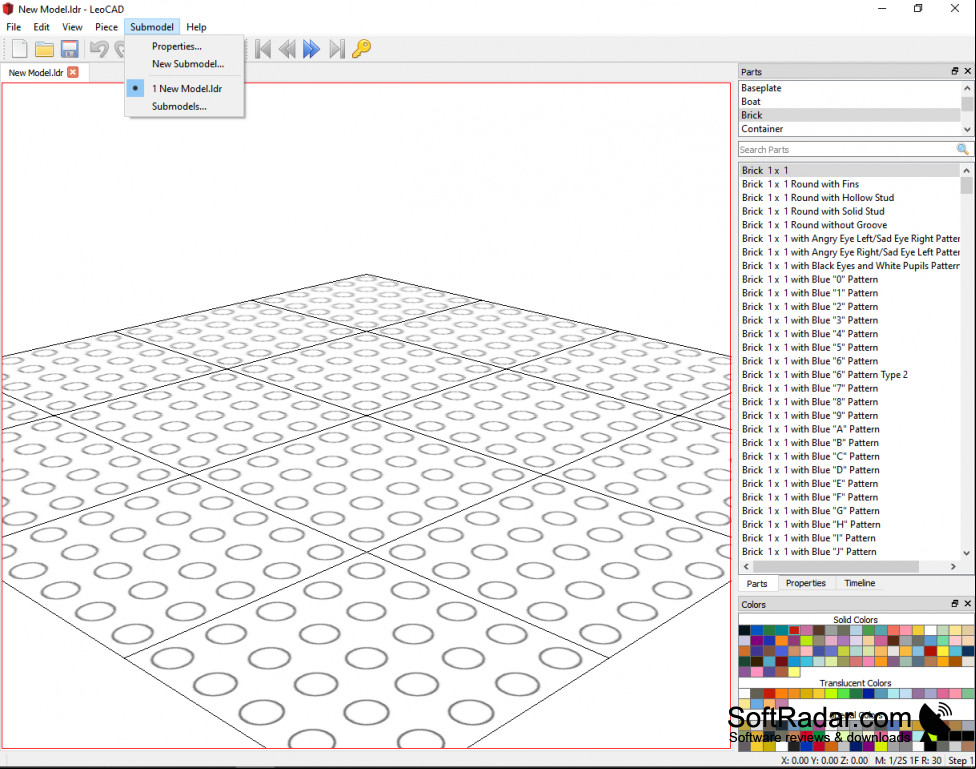
Task: Click the LeoCAD app icon in title bar
Action: (8, 9)
